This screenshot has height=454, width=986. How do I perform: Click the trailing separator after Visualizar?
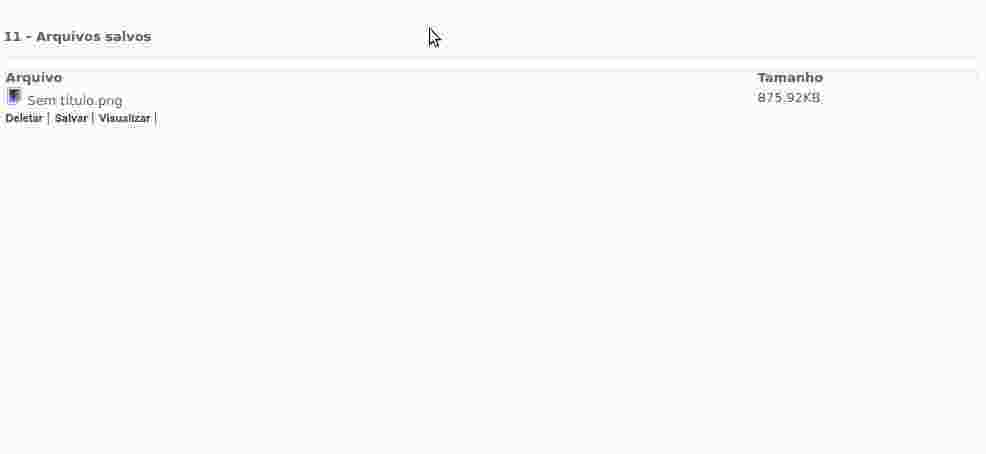[x=155, y=118]
